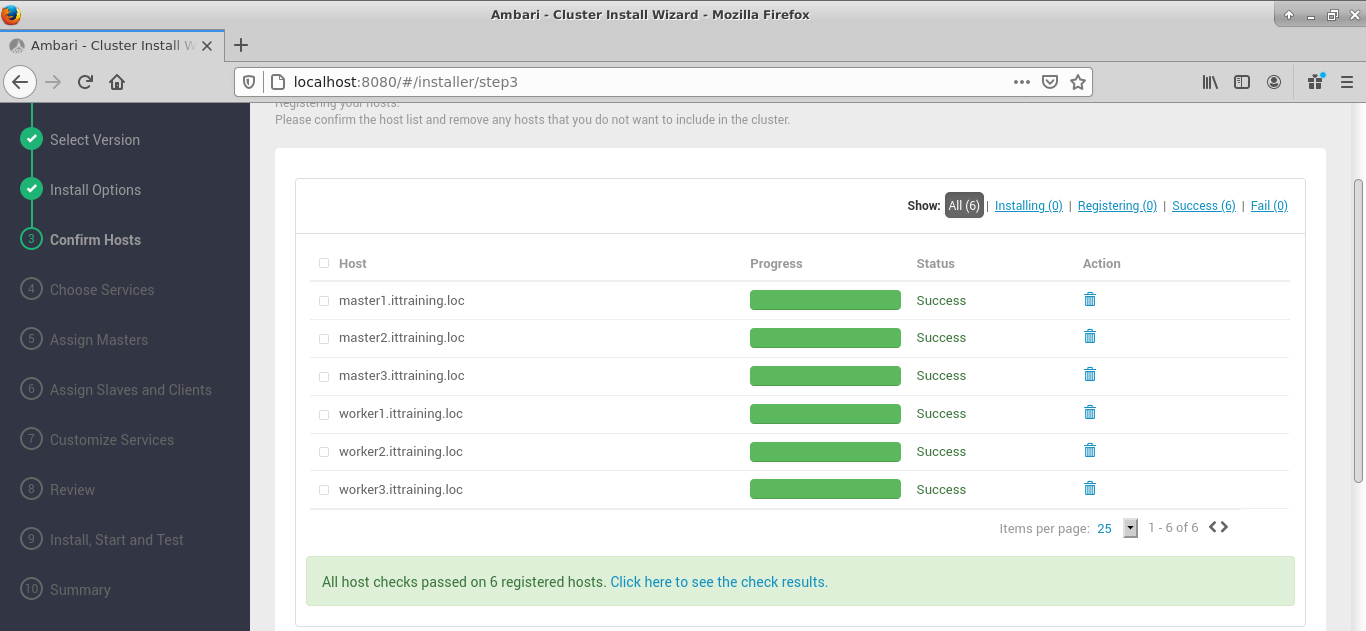Go to Firefox home page icon
The width and height of the screenshot is (1366, 631).
[x=117, y=82]
